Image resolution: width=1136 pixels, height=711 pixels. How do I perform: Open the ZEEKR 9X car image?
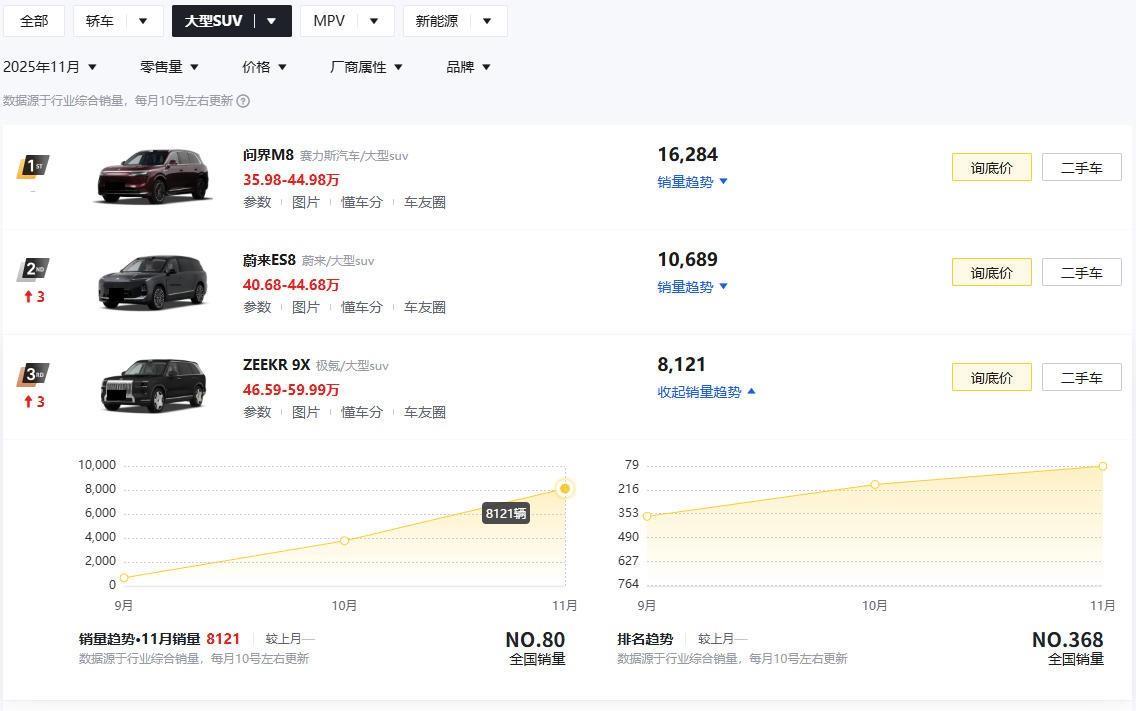click(x=153, y=386)
